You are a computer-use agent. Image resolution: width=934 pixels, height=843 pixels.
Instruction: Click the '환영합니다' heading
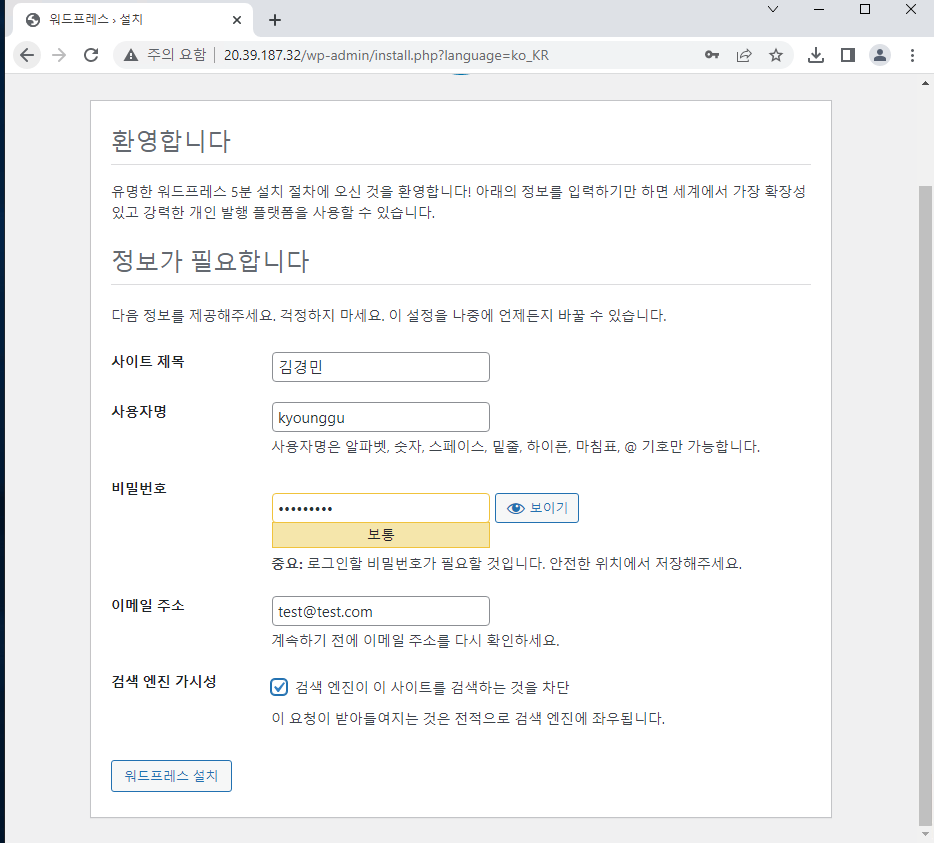tap(171, 141)
